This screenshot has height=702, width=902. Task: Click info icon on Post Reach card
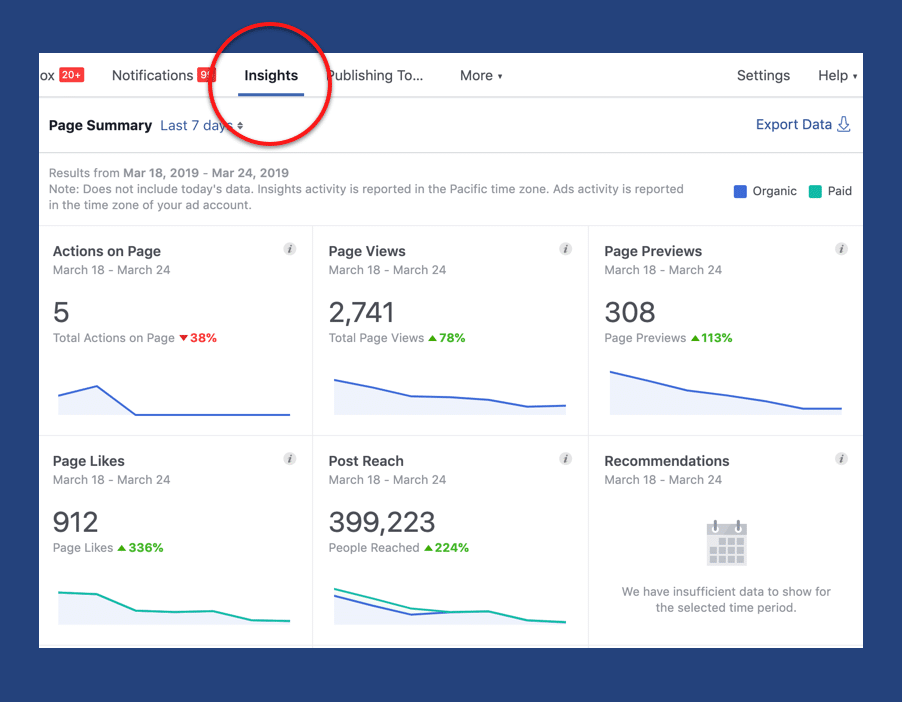566,459
